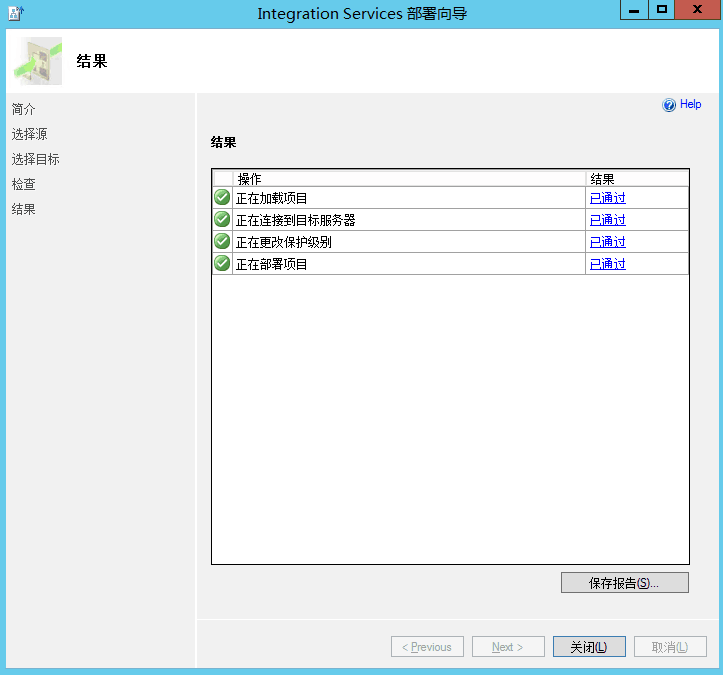The height and width of the screenshot is (675, 723).
Task: Select the 选择目标 step in the sidebar
Action: coord(36,160)
